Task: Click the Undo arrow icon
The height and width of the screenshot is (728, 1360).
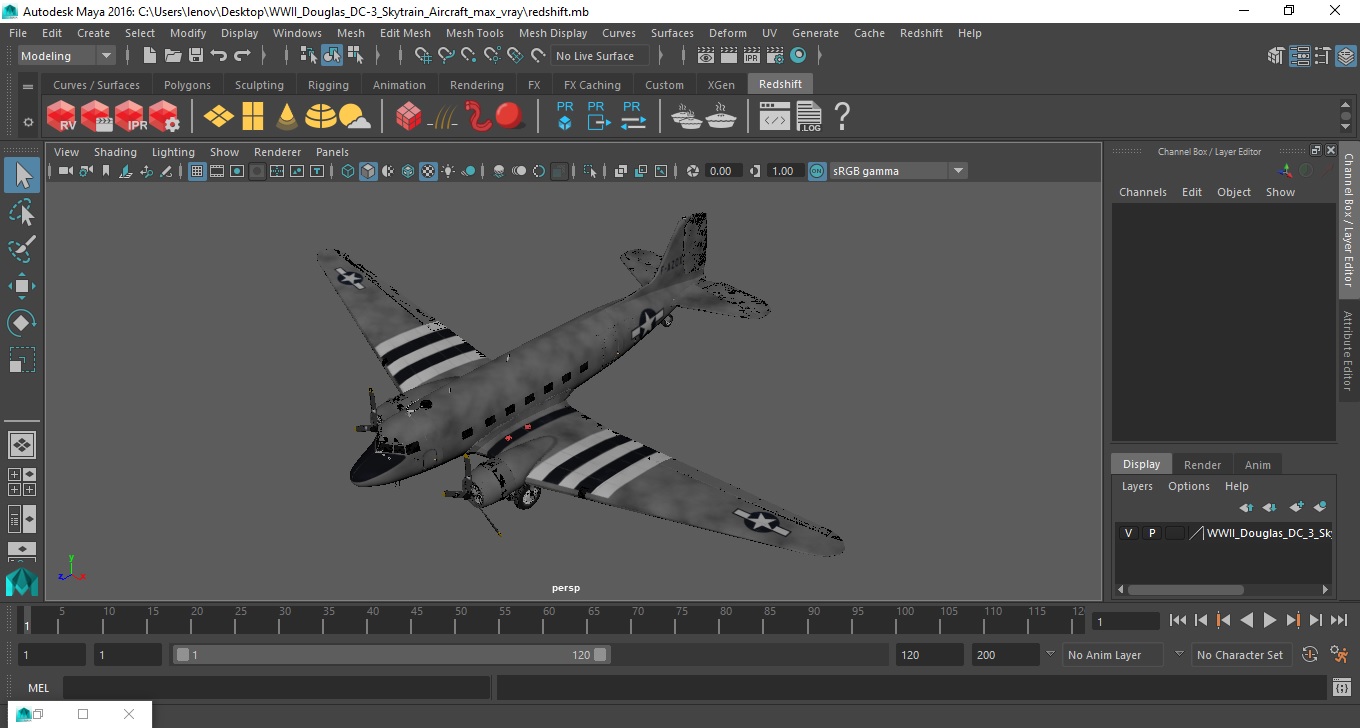Action: (219, 56)
